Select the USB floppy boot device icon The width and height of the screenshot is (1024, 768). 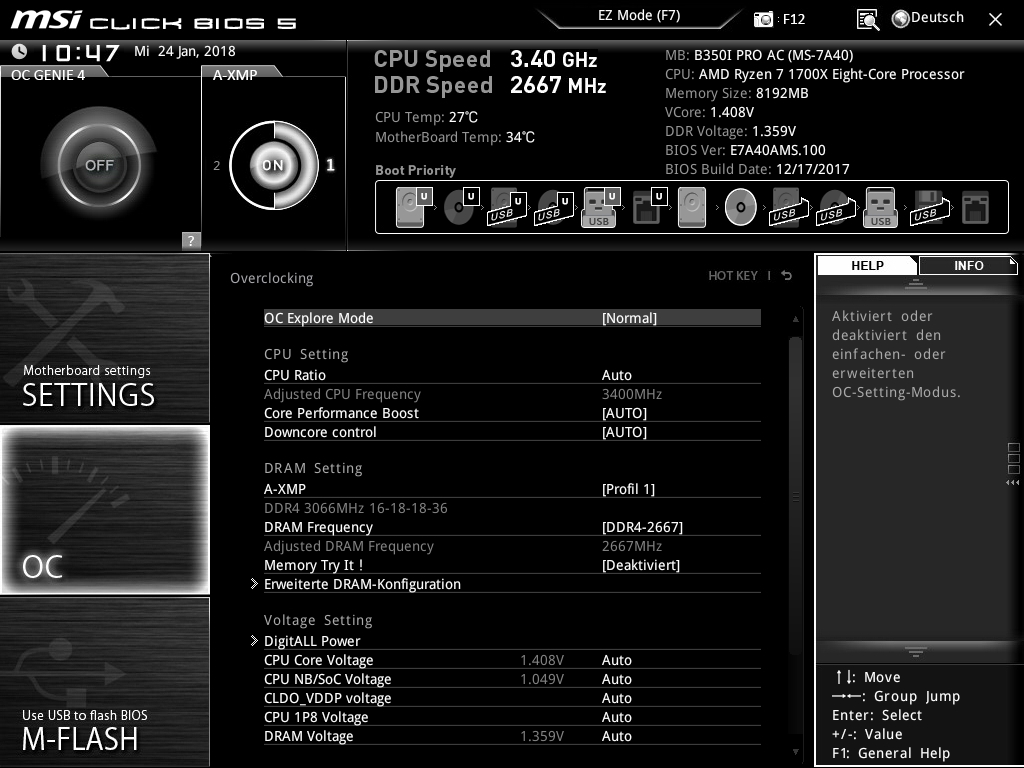click(x=929, y=207)
